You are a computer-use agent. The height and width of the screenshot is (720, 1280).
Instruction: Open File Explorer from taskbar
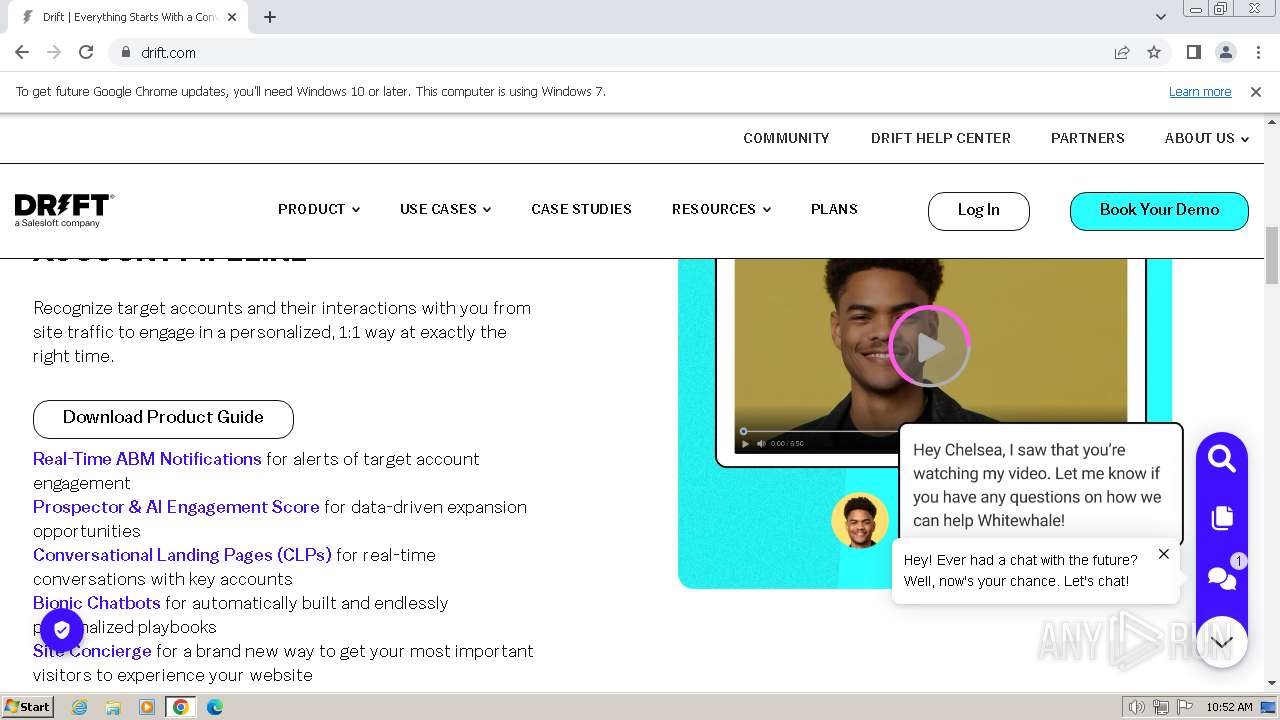click(x=113, y=707)
